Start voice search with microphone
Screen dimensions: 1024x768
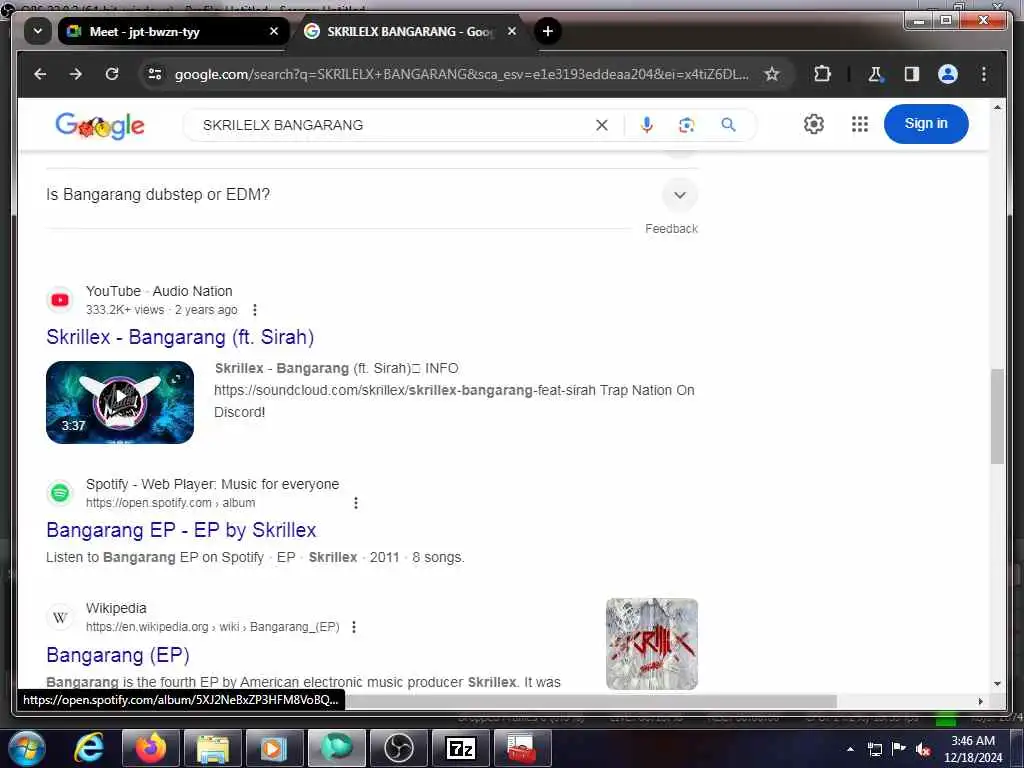(647, 125)
